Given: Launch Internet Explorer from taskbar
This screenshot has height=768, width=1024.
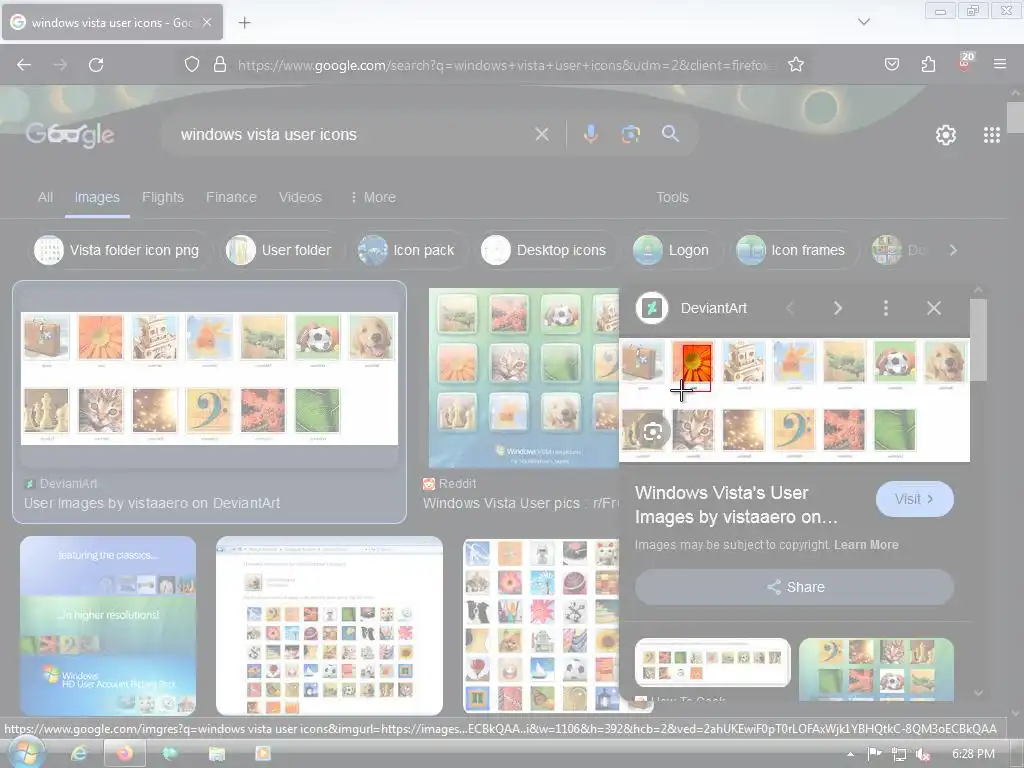Looking at the screenshot, I should click(x=79, y=754).
